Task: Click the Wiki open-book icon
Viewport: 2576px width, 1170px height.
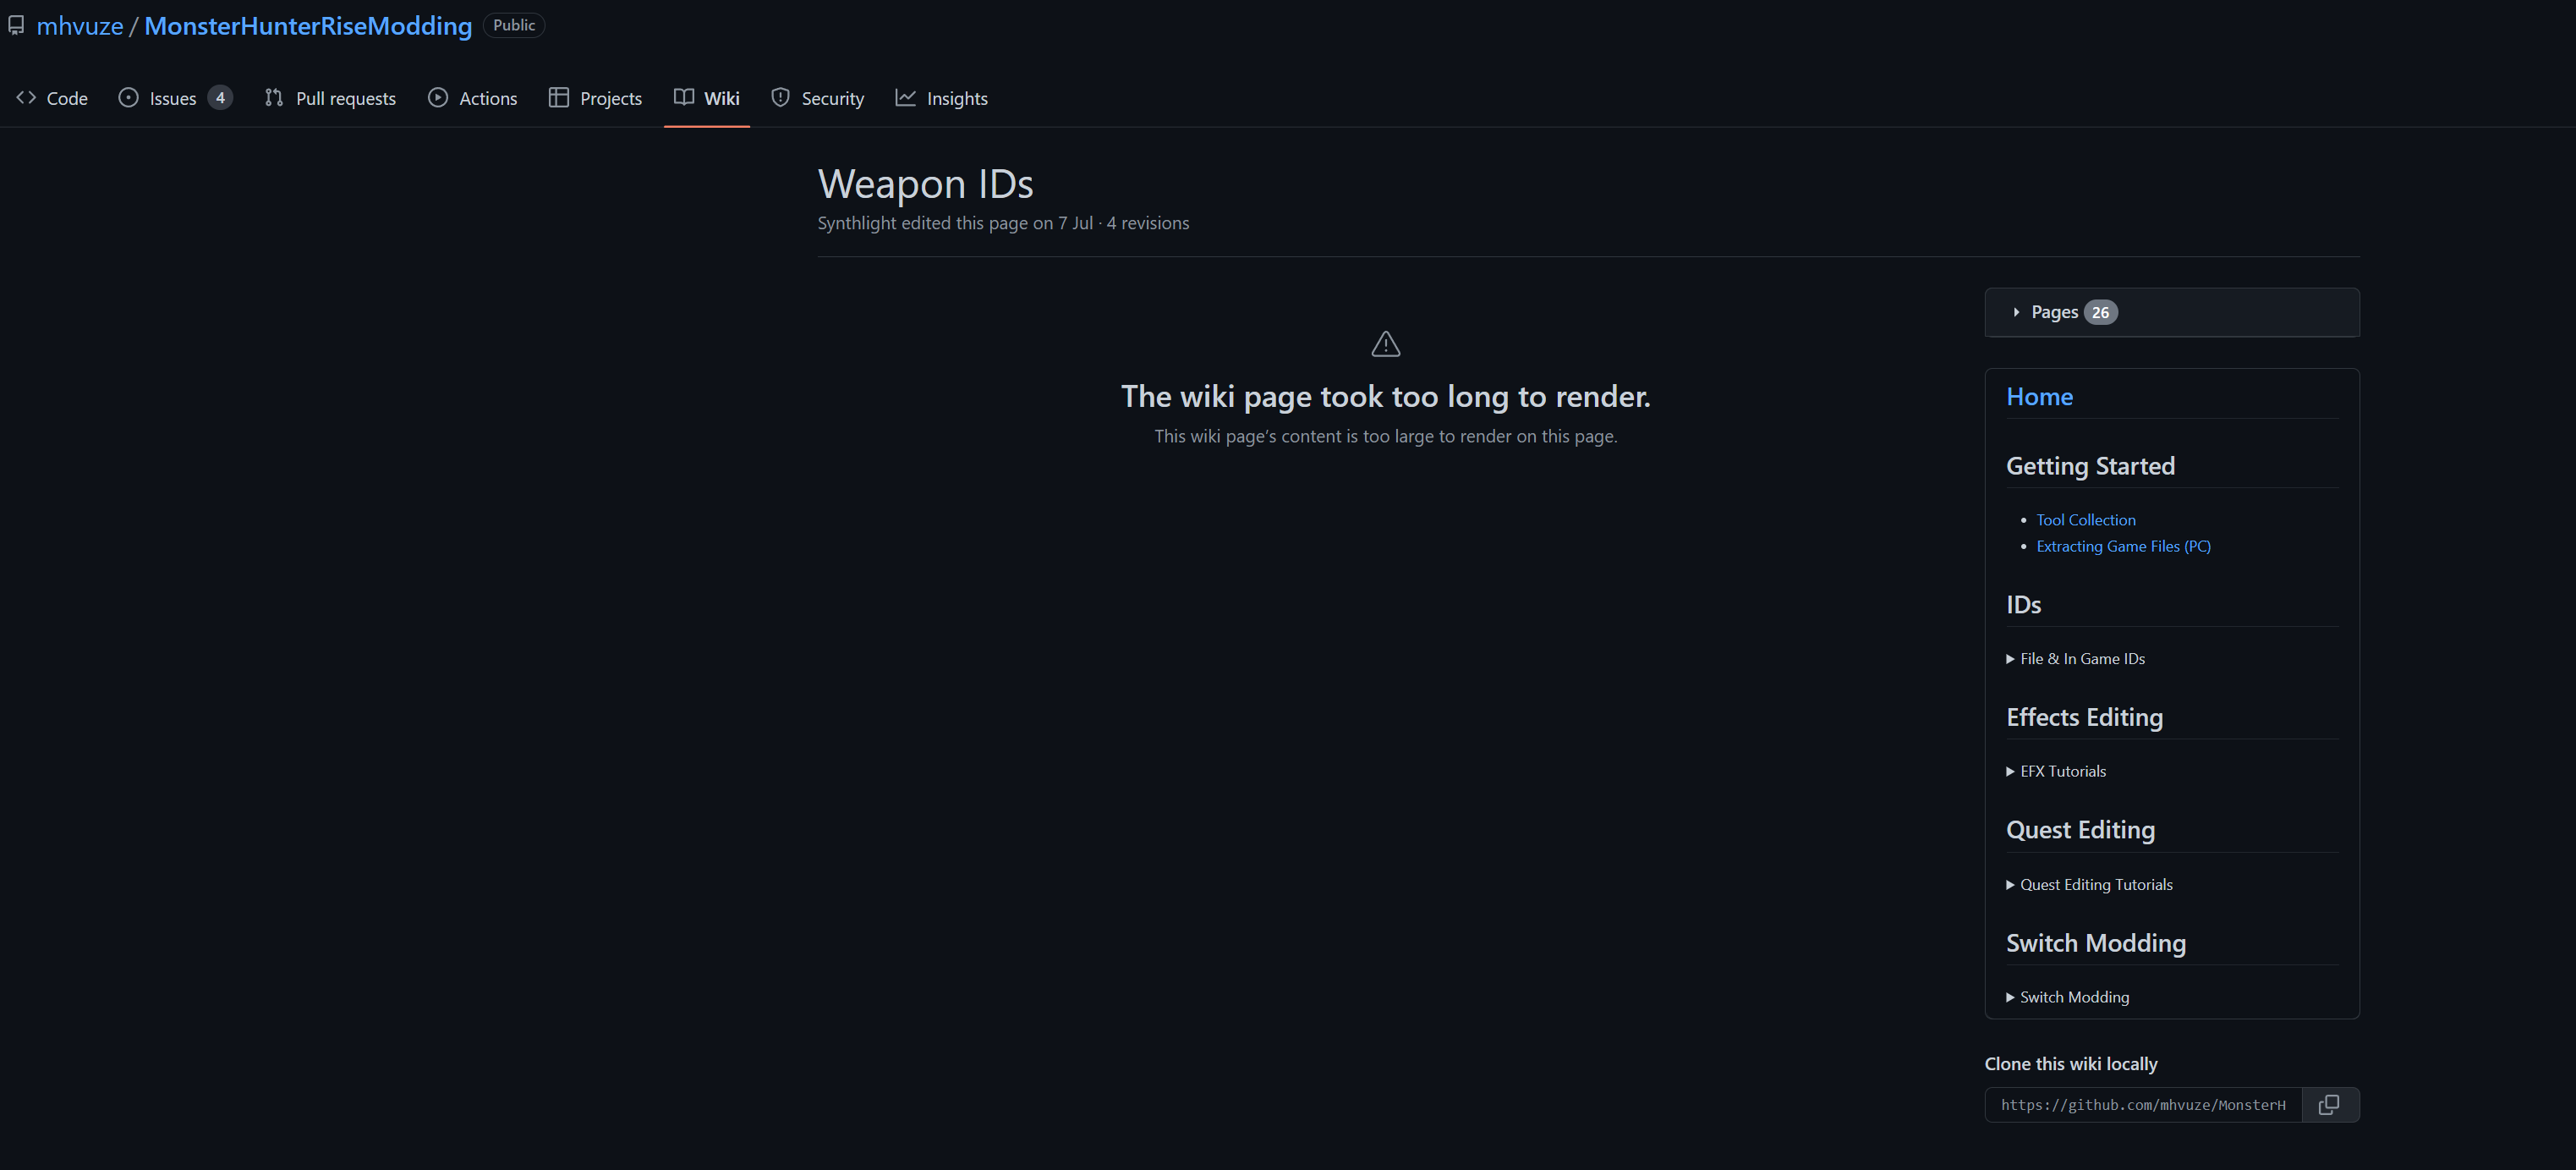Action: tap(683, 97)
